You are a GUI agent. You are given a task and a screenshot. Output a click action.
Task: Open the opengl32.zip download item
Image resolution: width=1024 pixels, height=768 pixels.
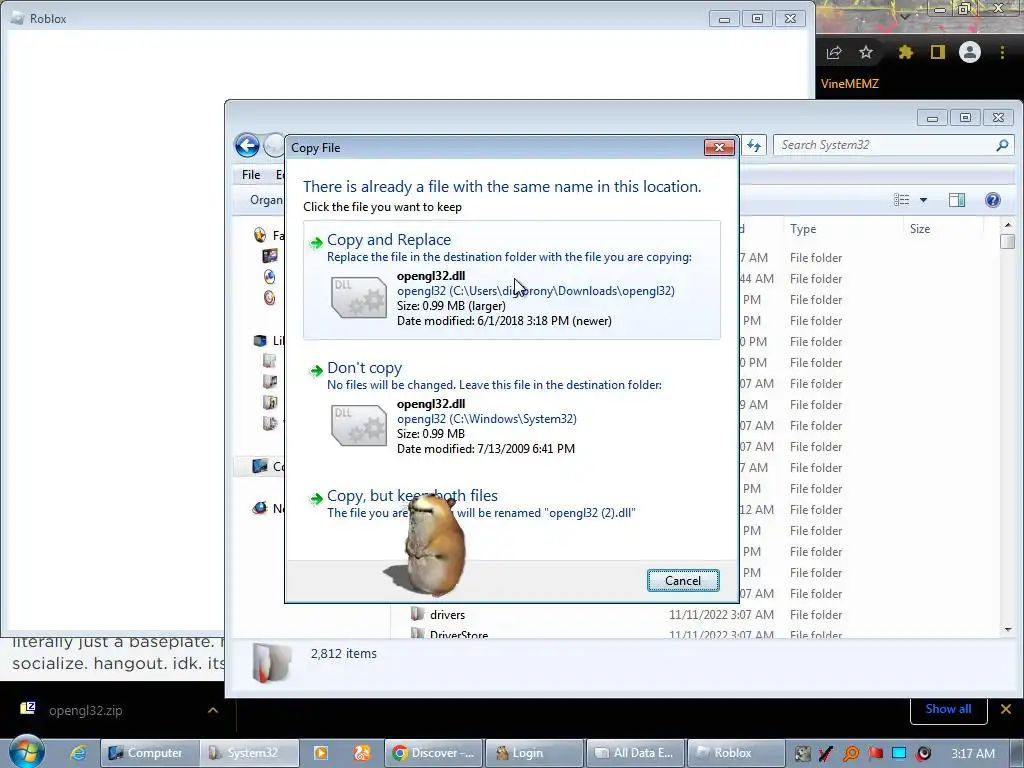(x=85, y=710)
